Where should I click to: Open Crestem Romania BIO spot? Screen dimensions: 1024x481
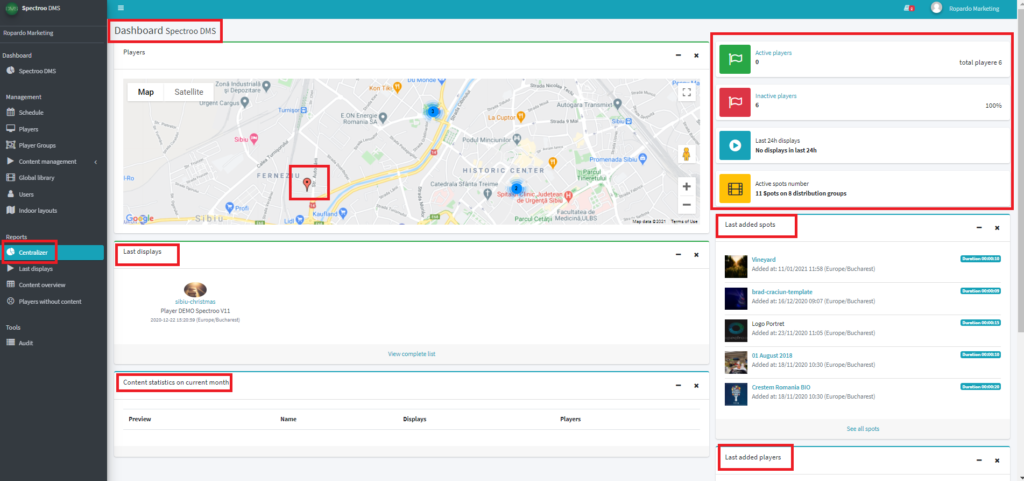pos(780,387)
